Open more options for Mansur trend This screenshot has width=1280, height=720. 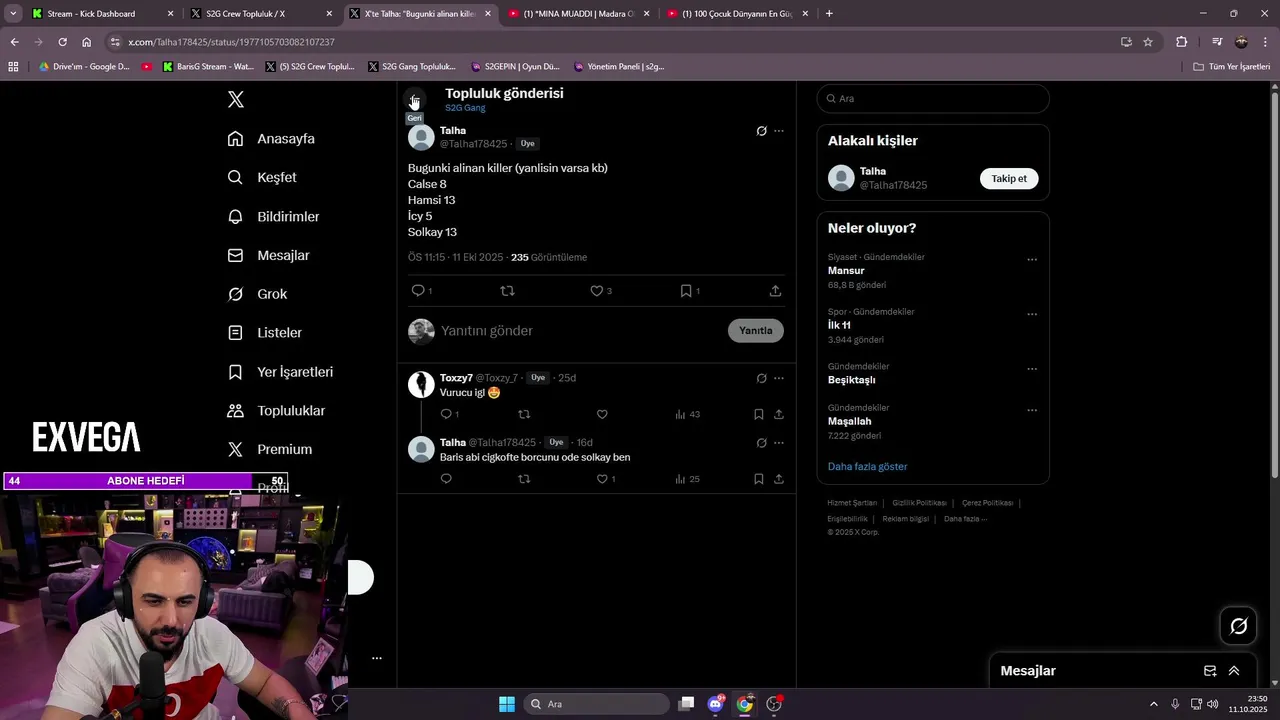[x=1032, y=260]
